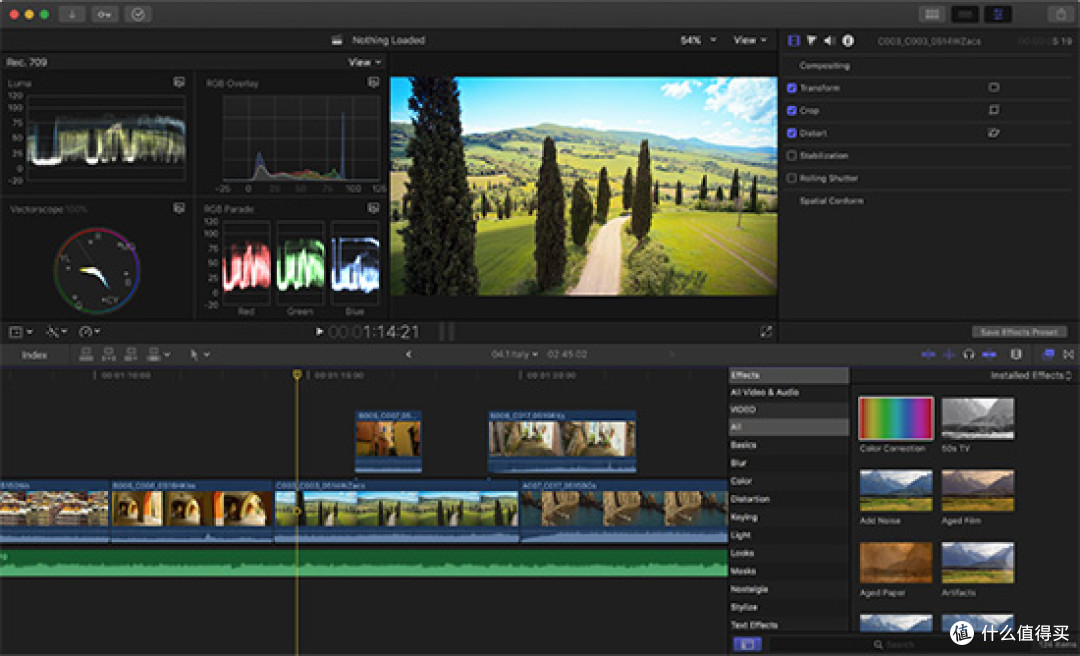Open the info inspector icon

tap(848, 41)
